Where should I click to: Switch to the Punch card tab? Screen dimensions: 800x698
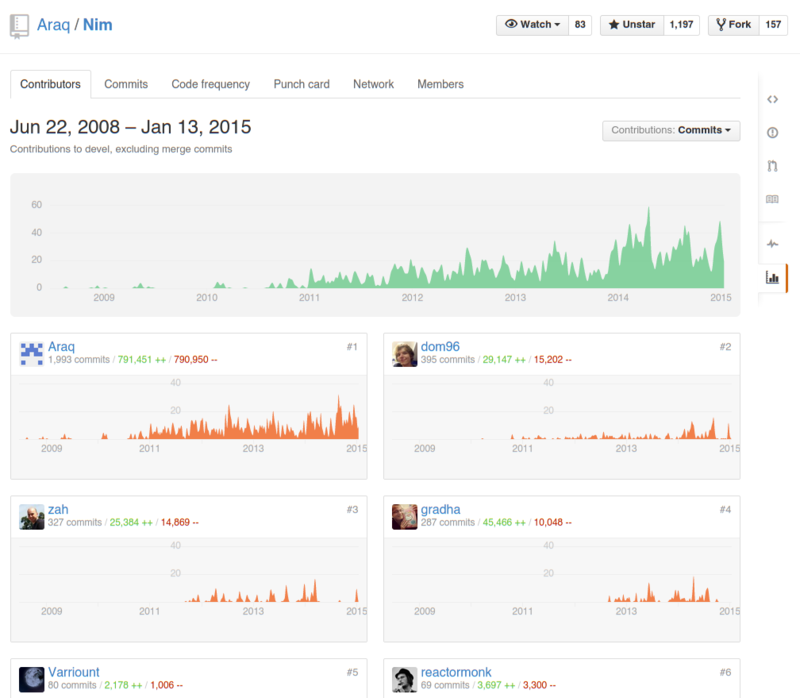302,84
